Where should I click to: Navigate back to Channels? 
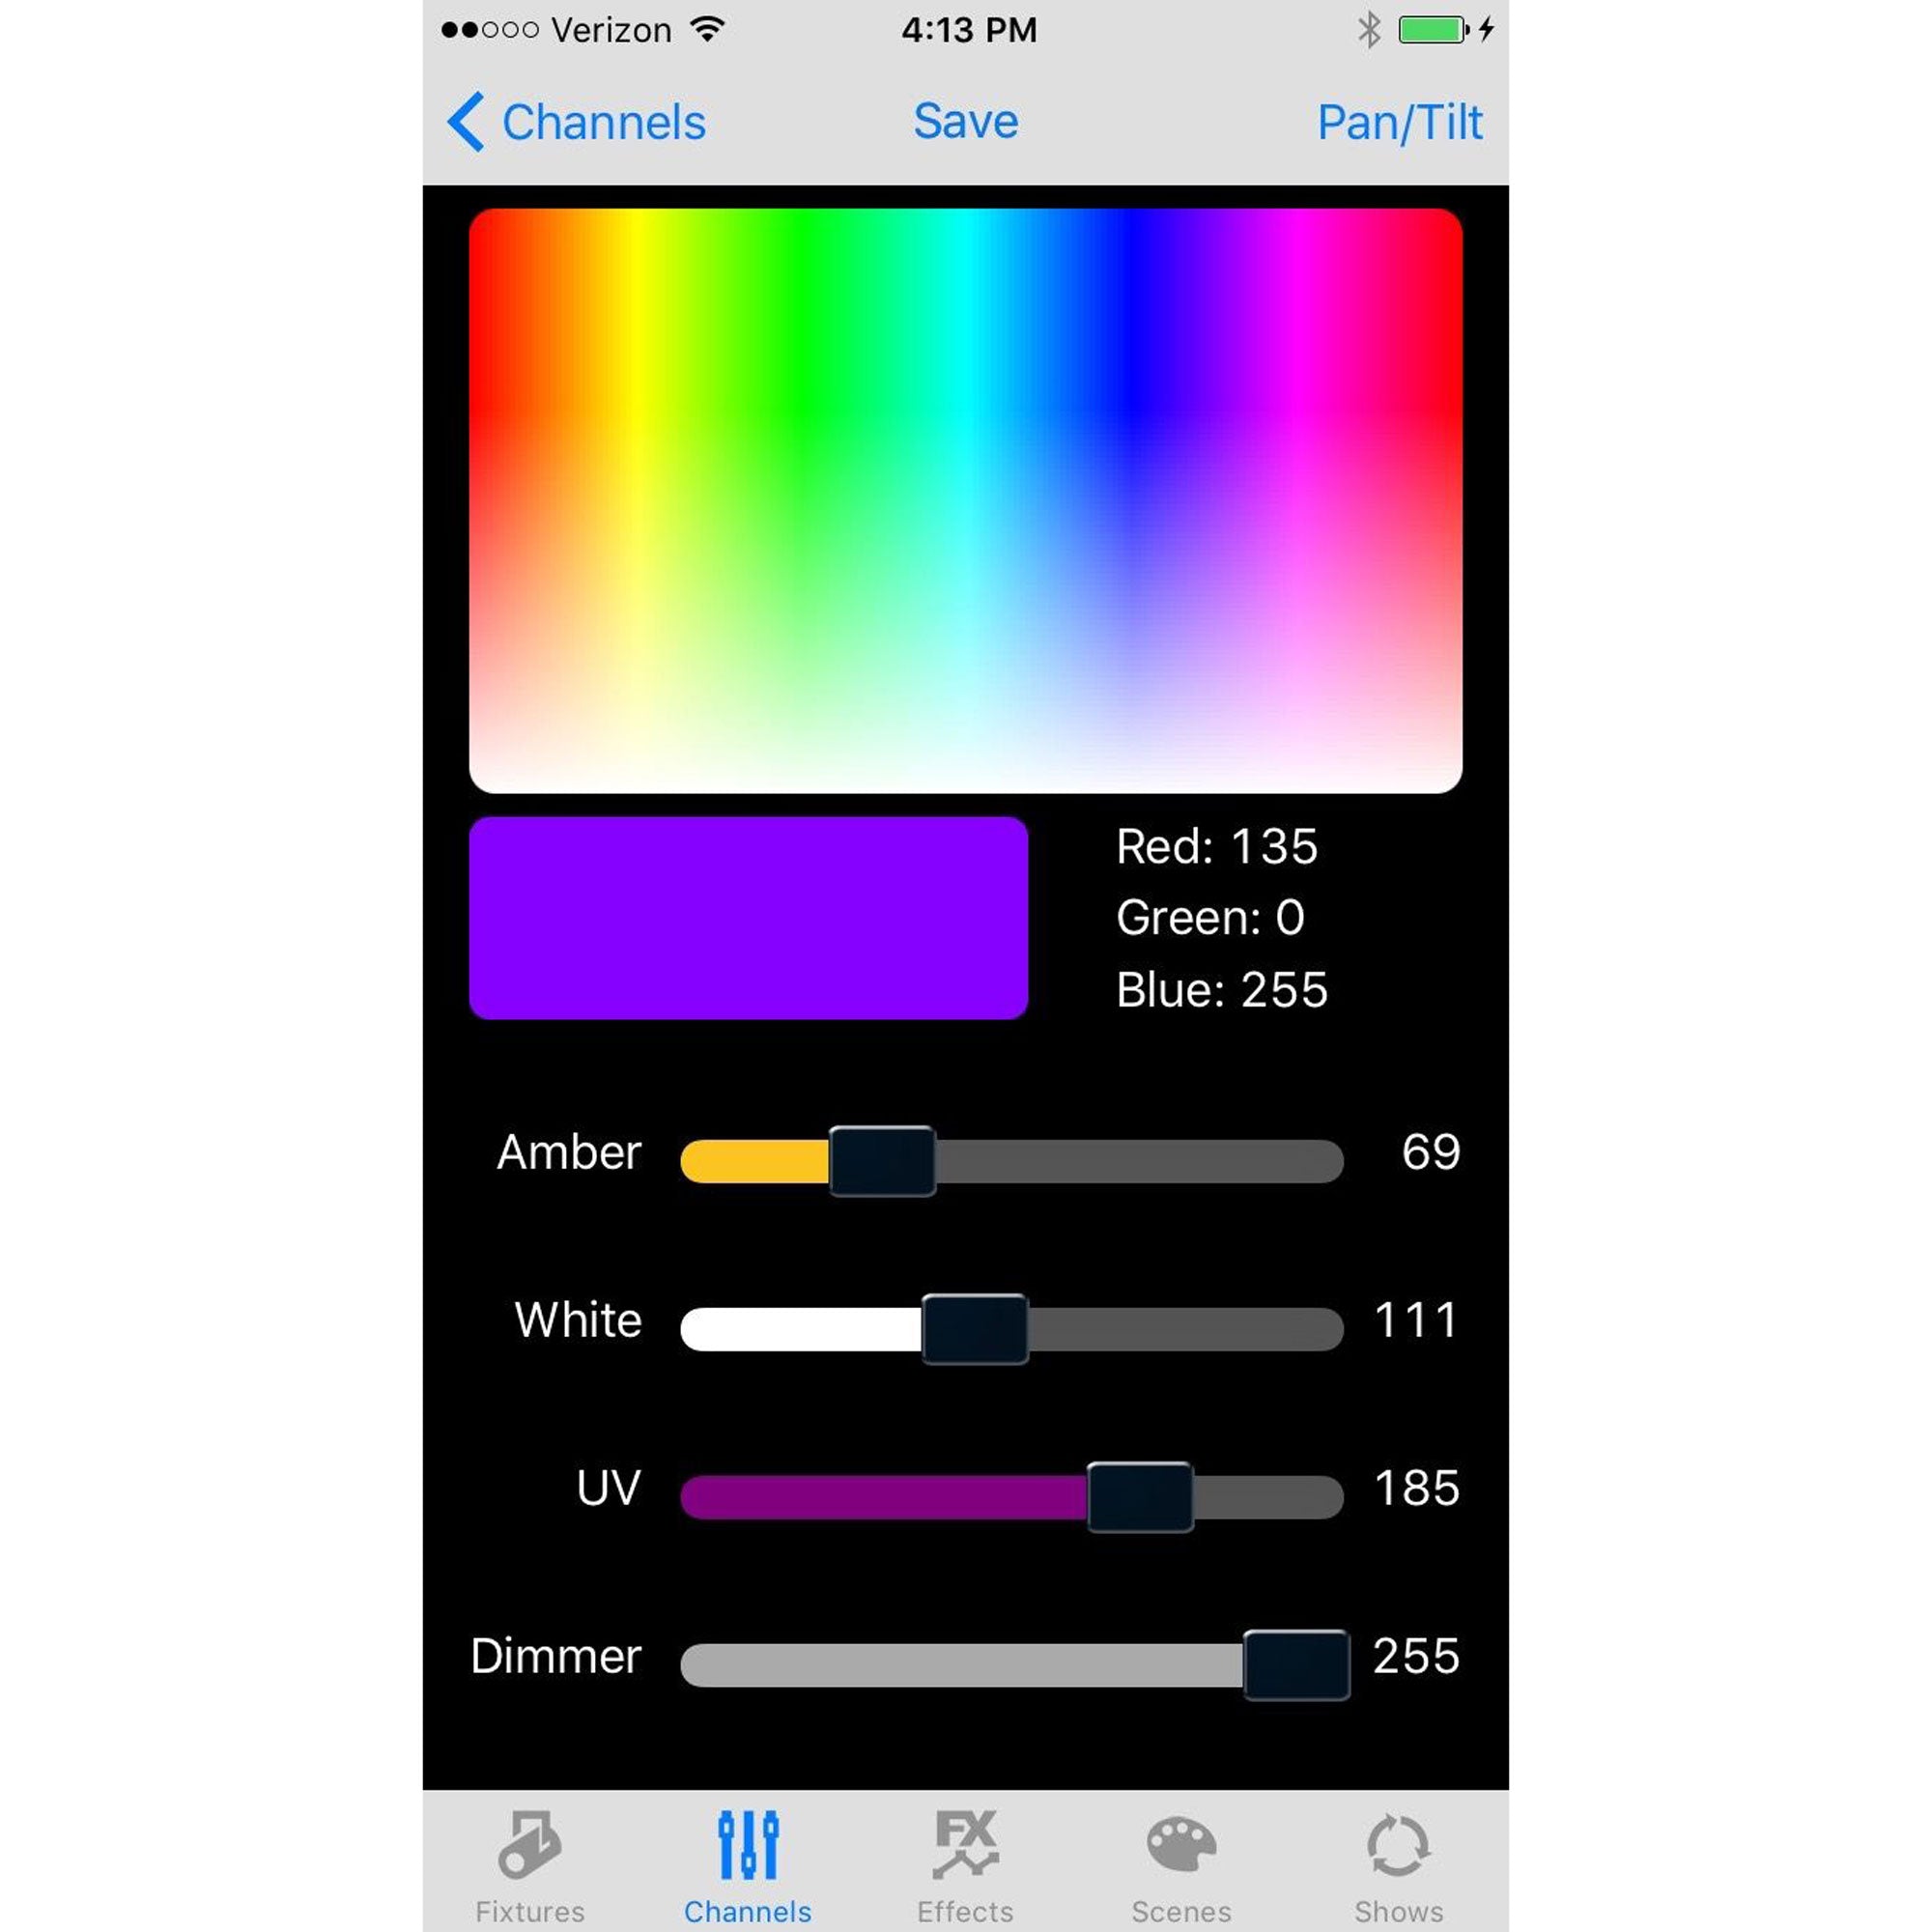tap(566, 121)
